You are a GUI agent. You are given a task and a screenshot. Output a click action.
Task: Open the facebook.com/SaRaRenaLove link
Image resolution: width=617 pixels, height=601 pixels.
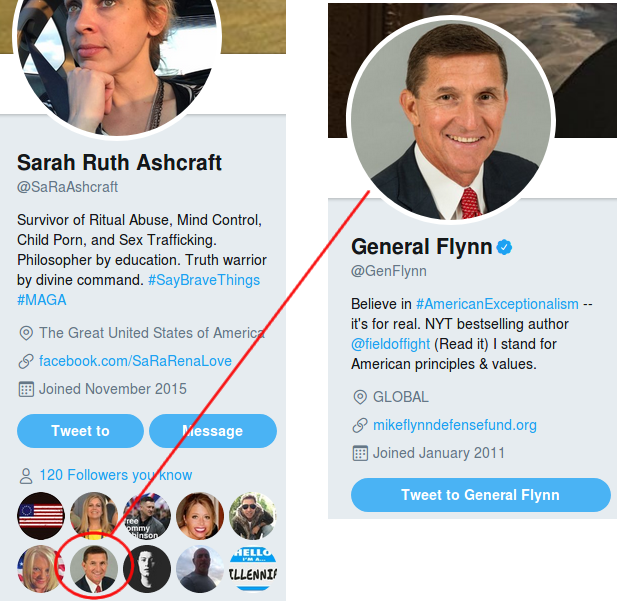(x=135, y=361)
